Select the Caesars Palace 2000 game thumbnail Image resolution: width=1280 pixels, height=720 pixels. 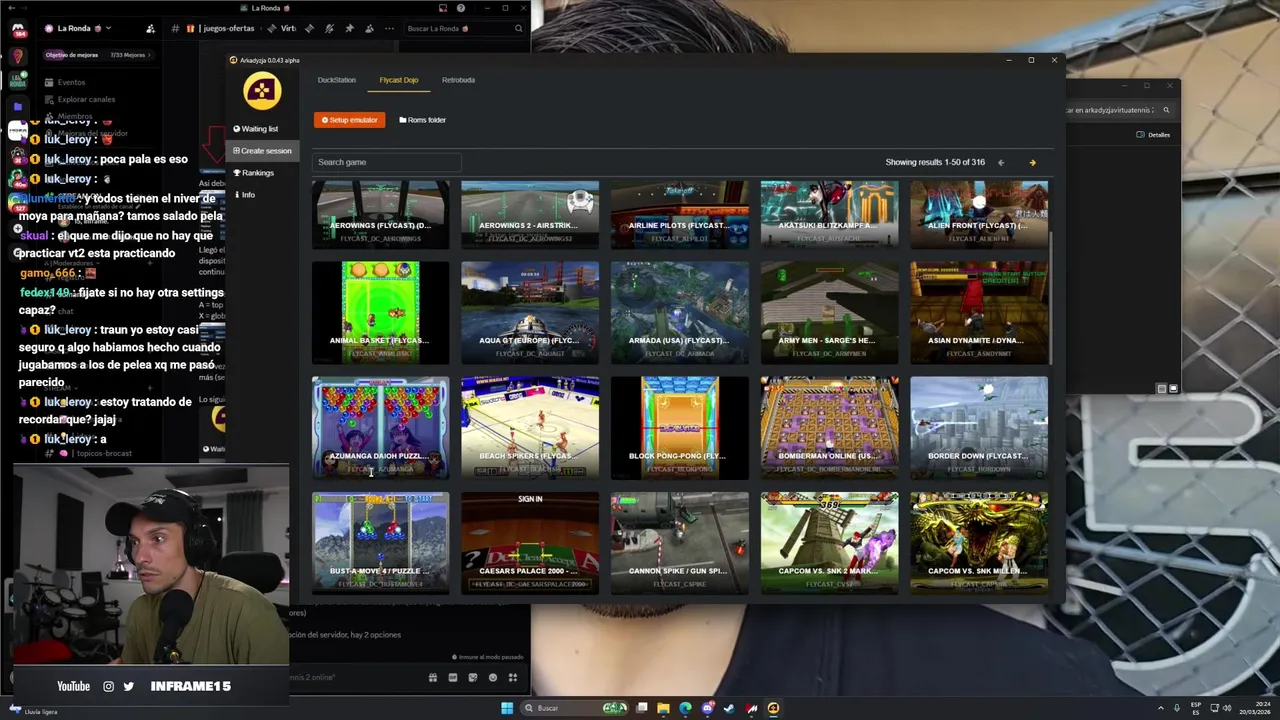530,542
